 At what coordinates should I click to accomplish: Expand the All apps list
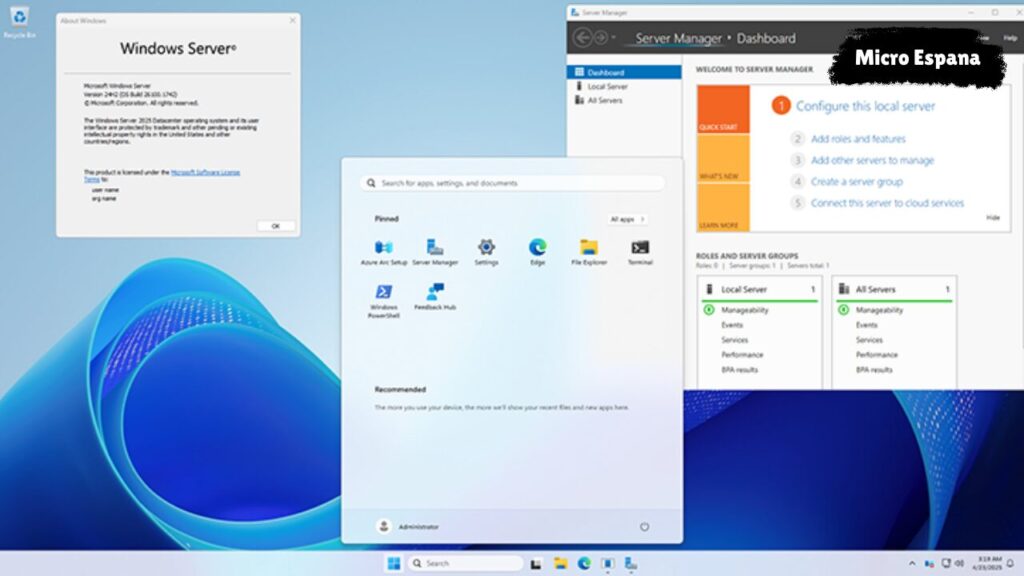pos(626,219)
